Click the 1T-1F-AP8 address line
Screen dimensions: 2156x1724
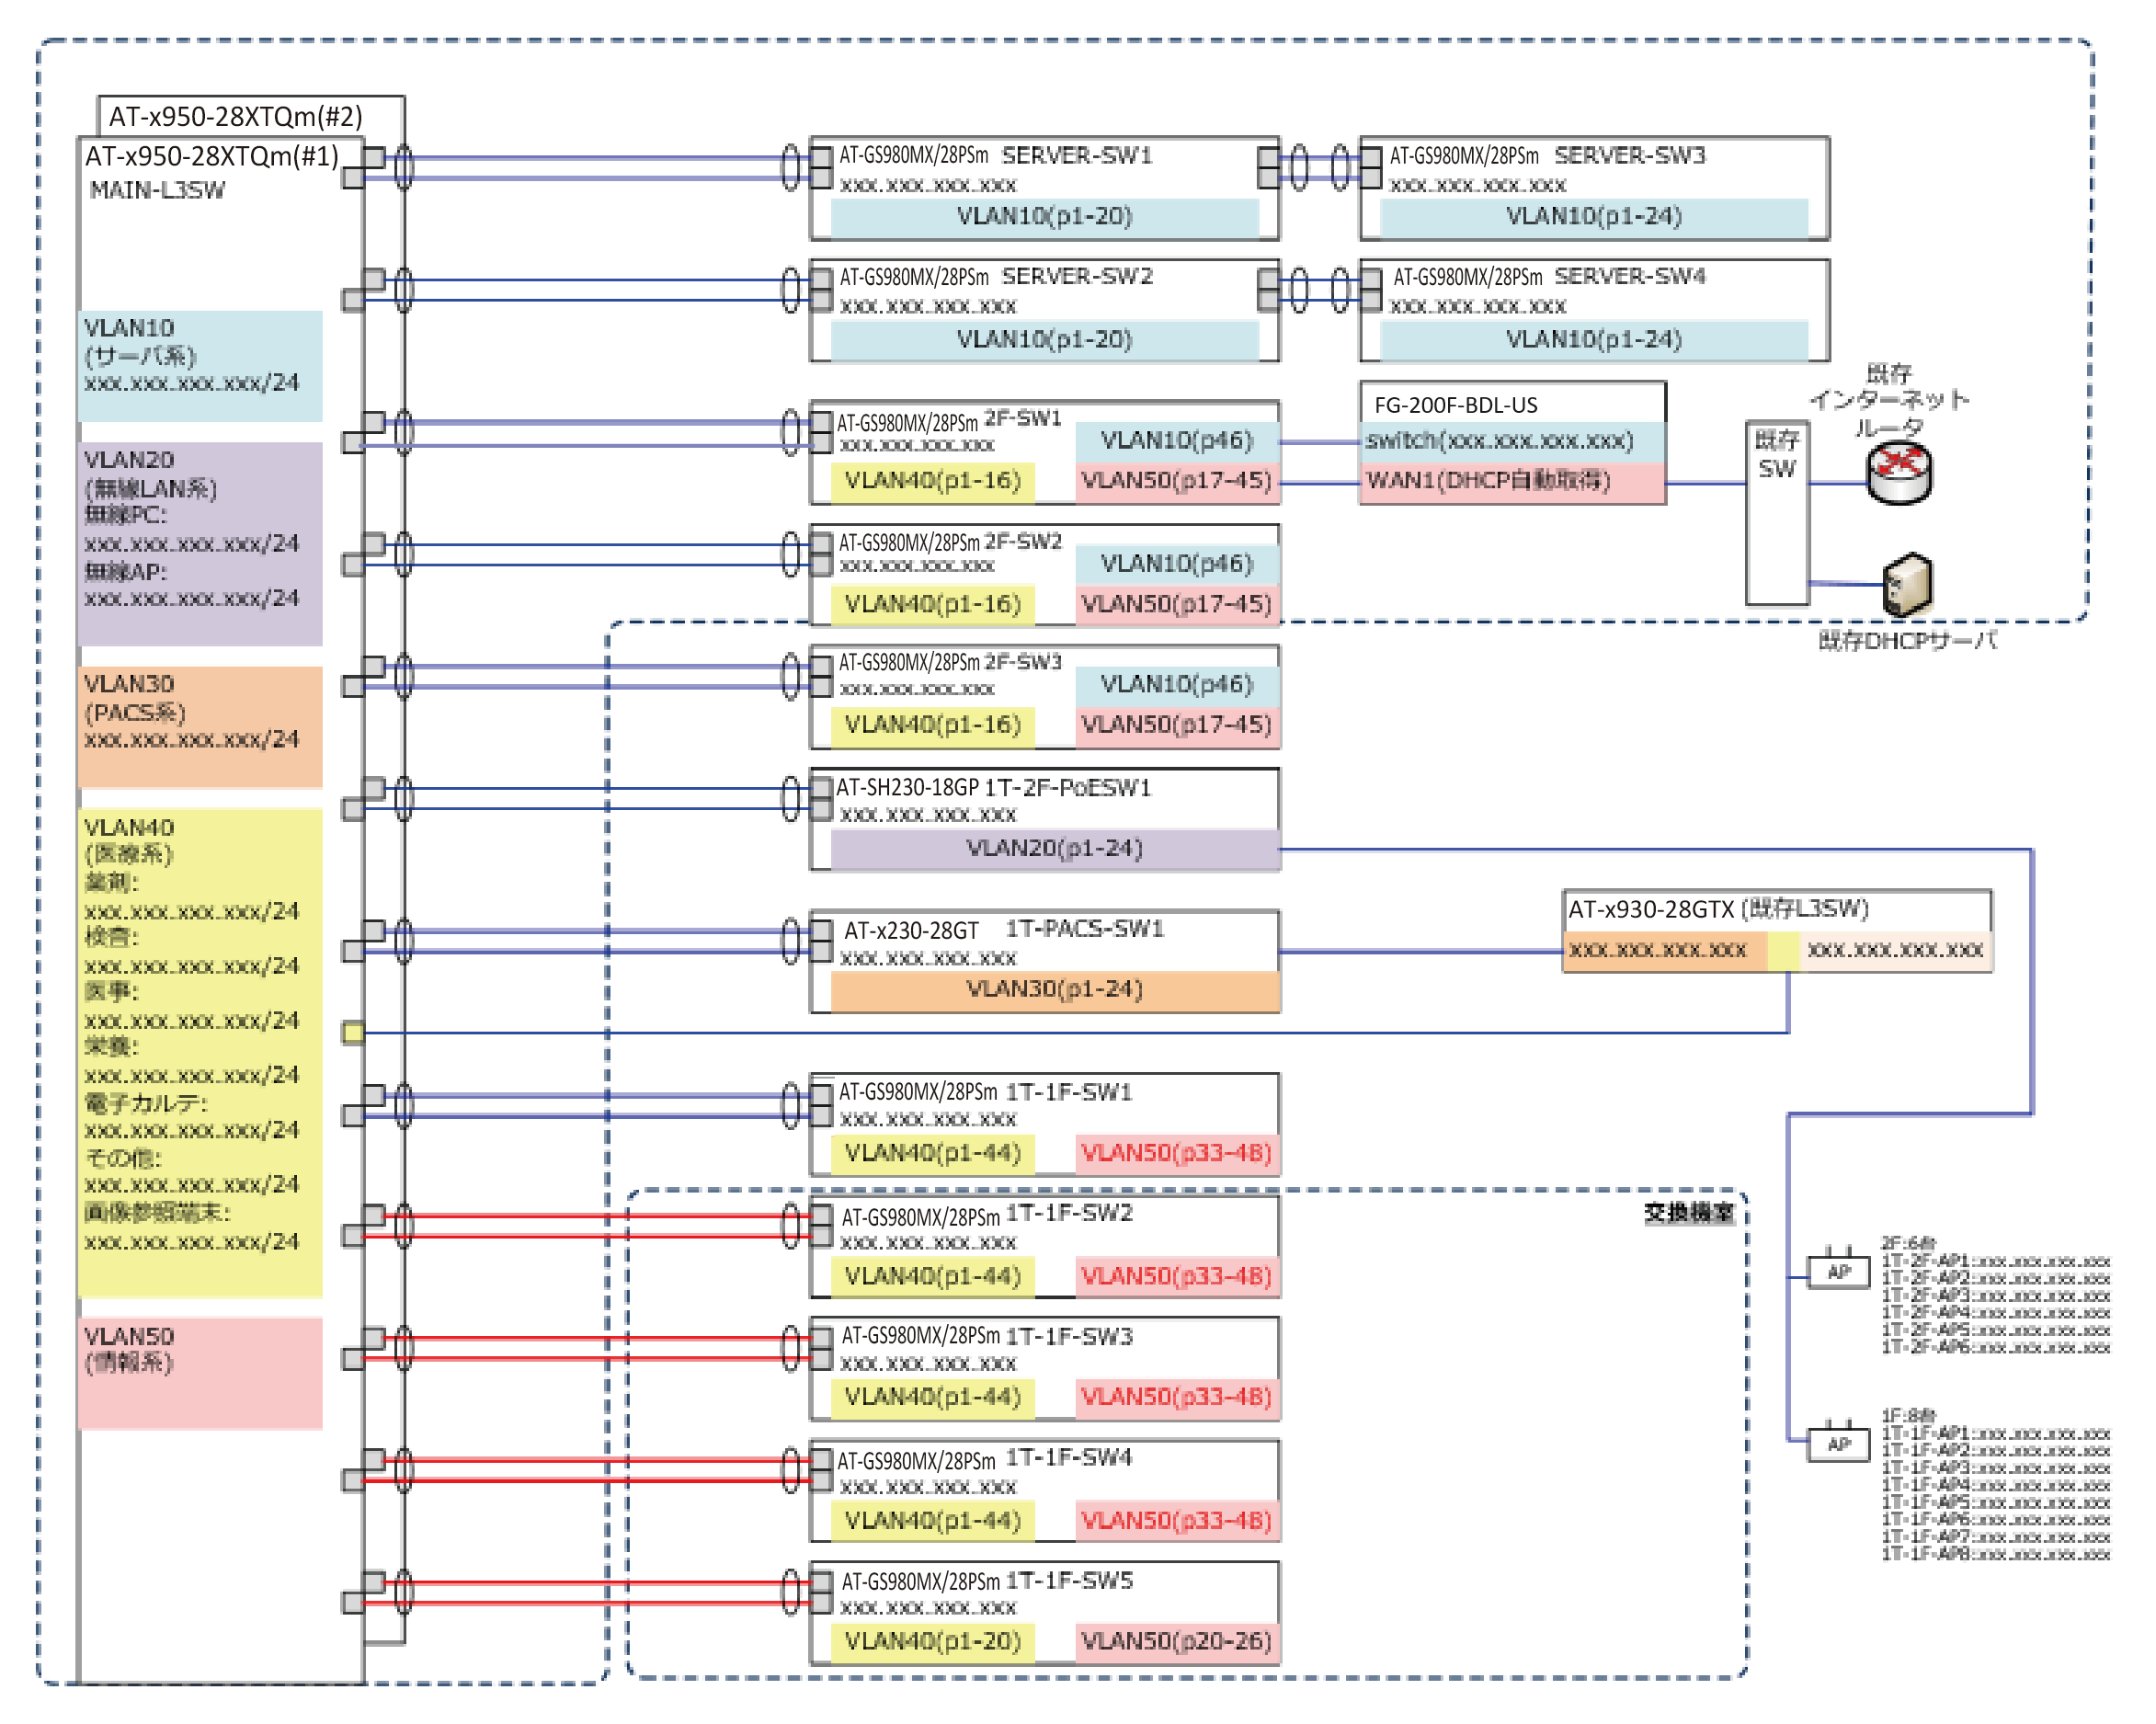[x=1996, y=1555]
